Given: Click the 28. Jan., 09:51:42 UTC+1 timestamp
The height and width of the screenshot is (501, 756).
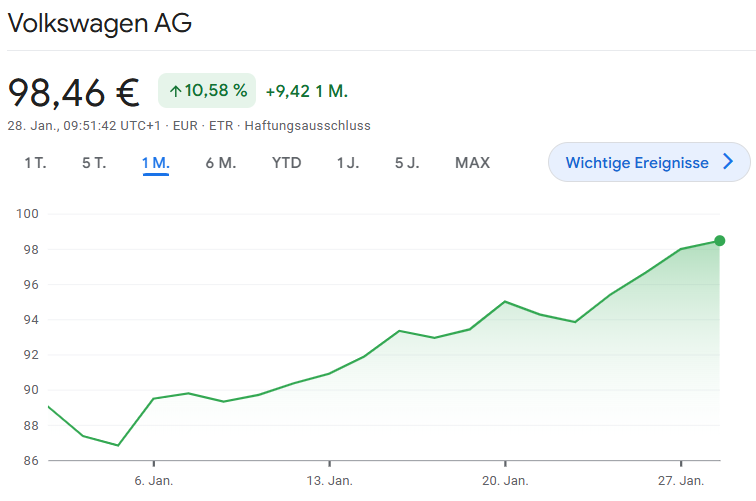Looking at the screenshot, I should point(84,126).
